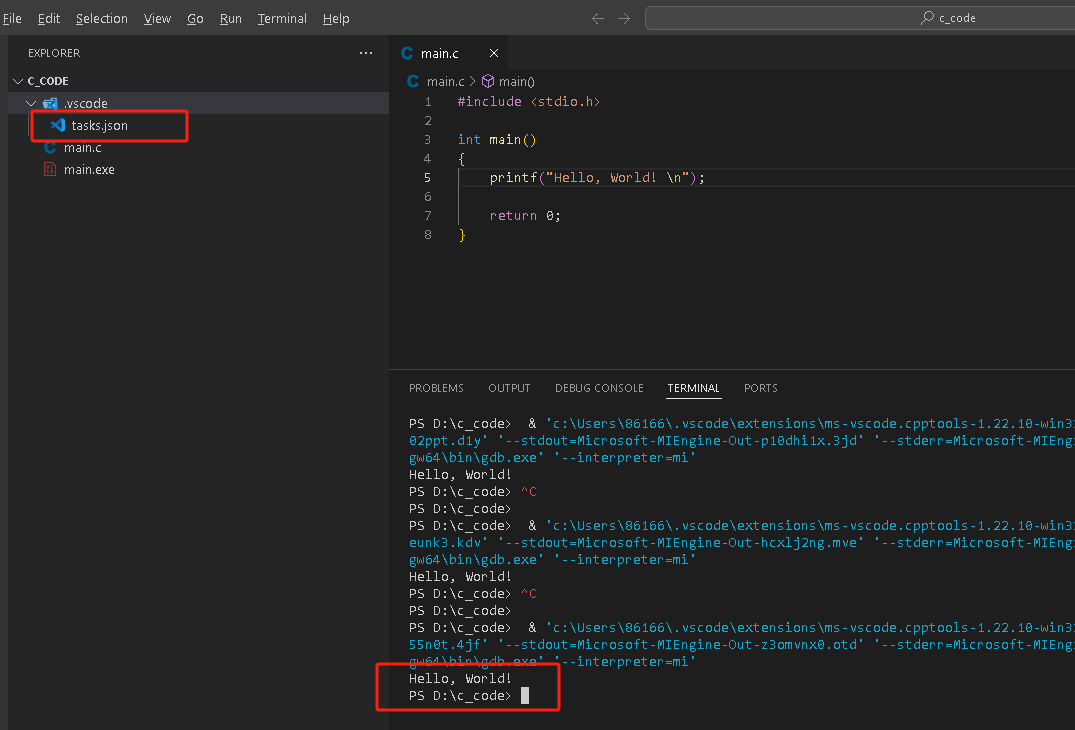Click the C icon on main.c tab
Image resolution: width=1075 pixels, height=730 pixels.
pyautogui.click(x=407, y=53)
